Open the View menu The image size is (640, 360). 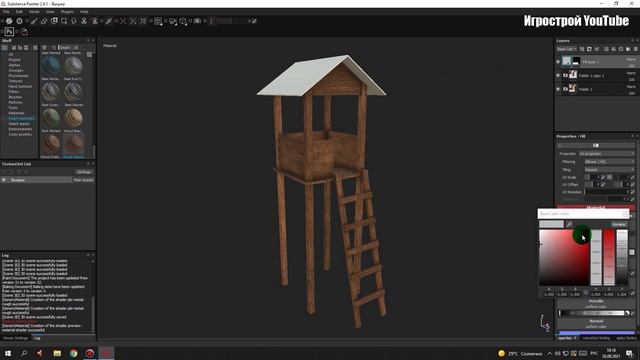pos(50,12)
